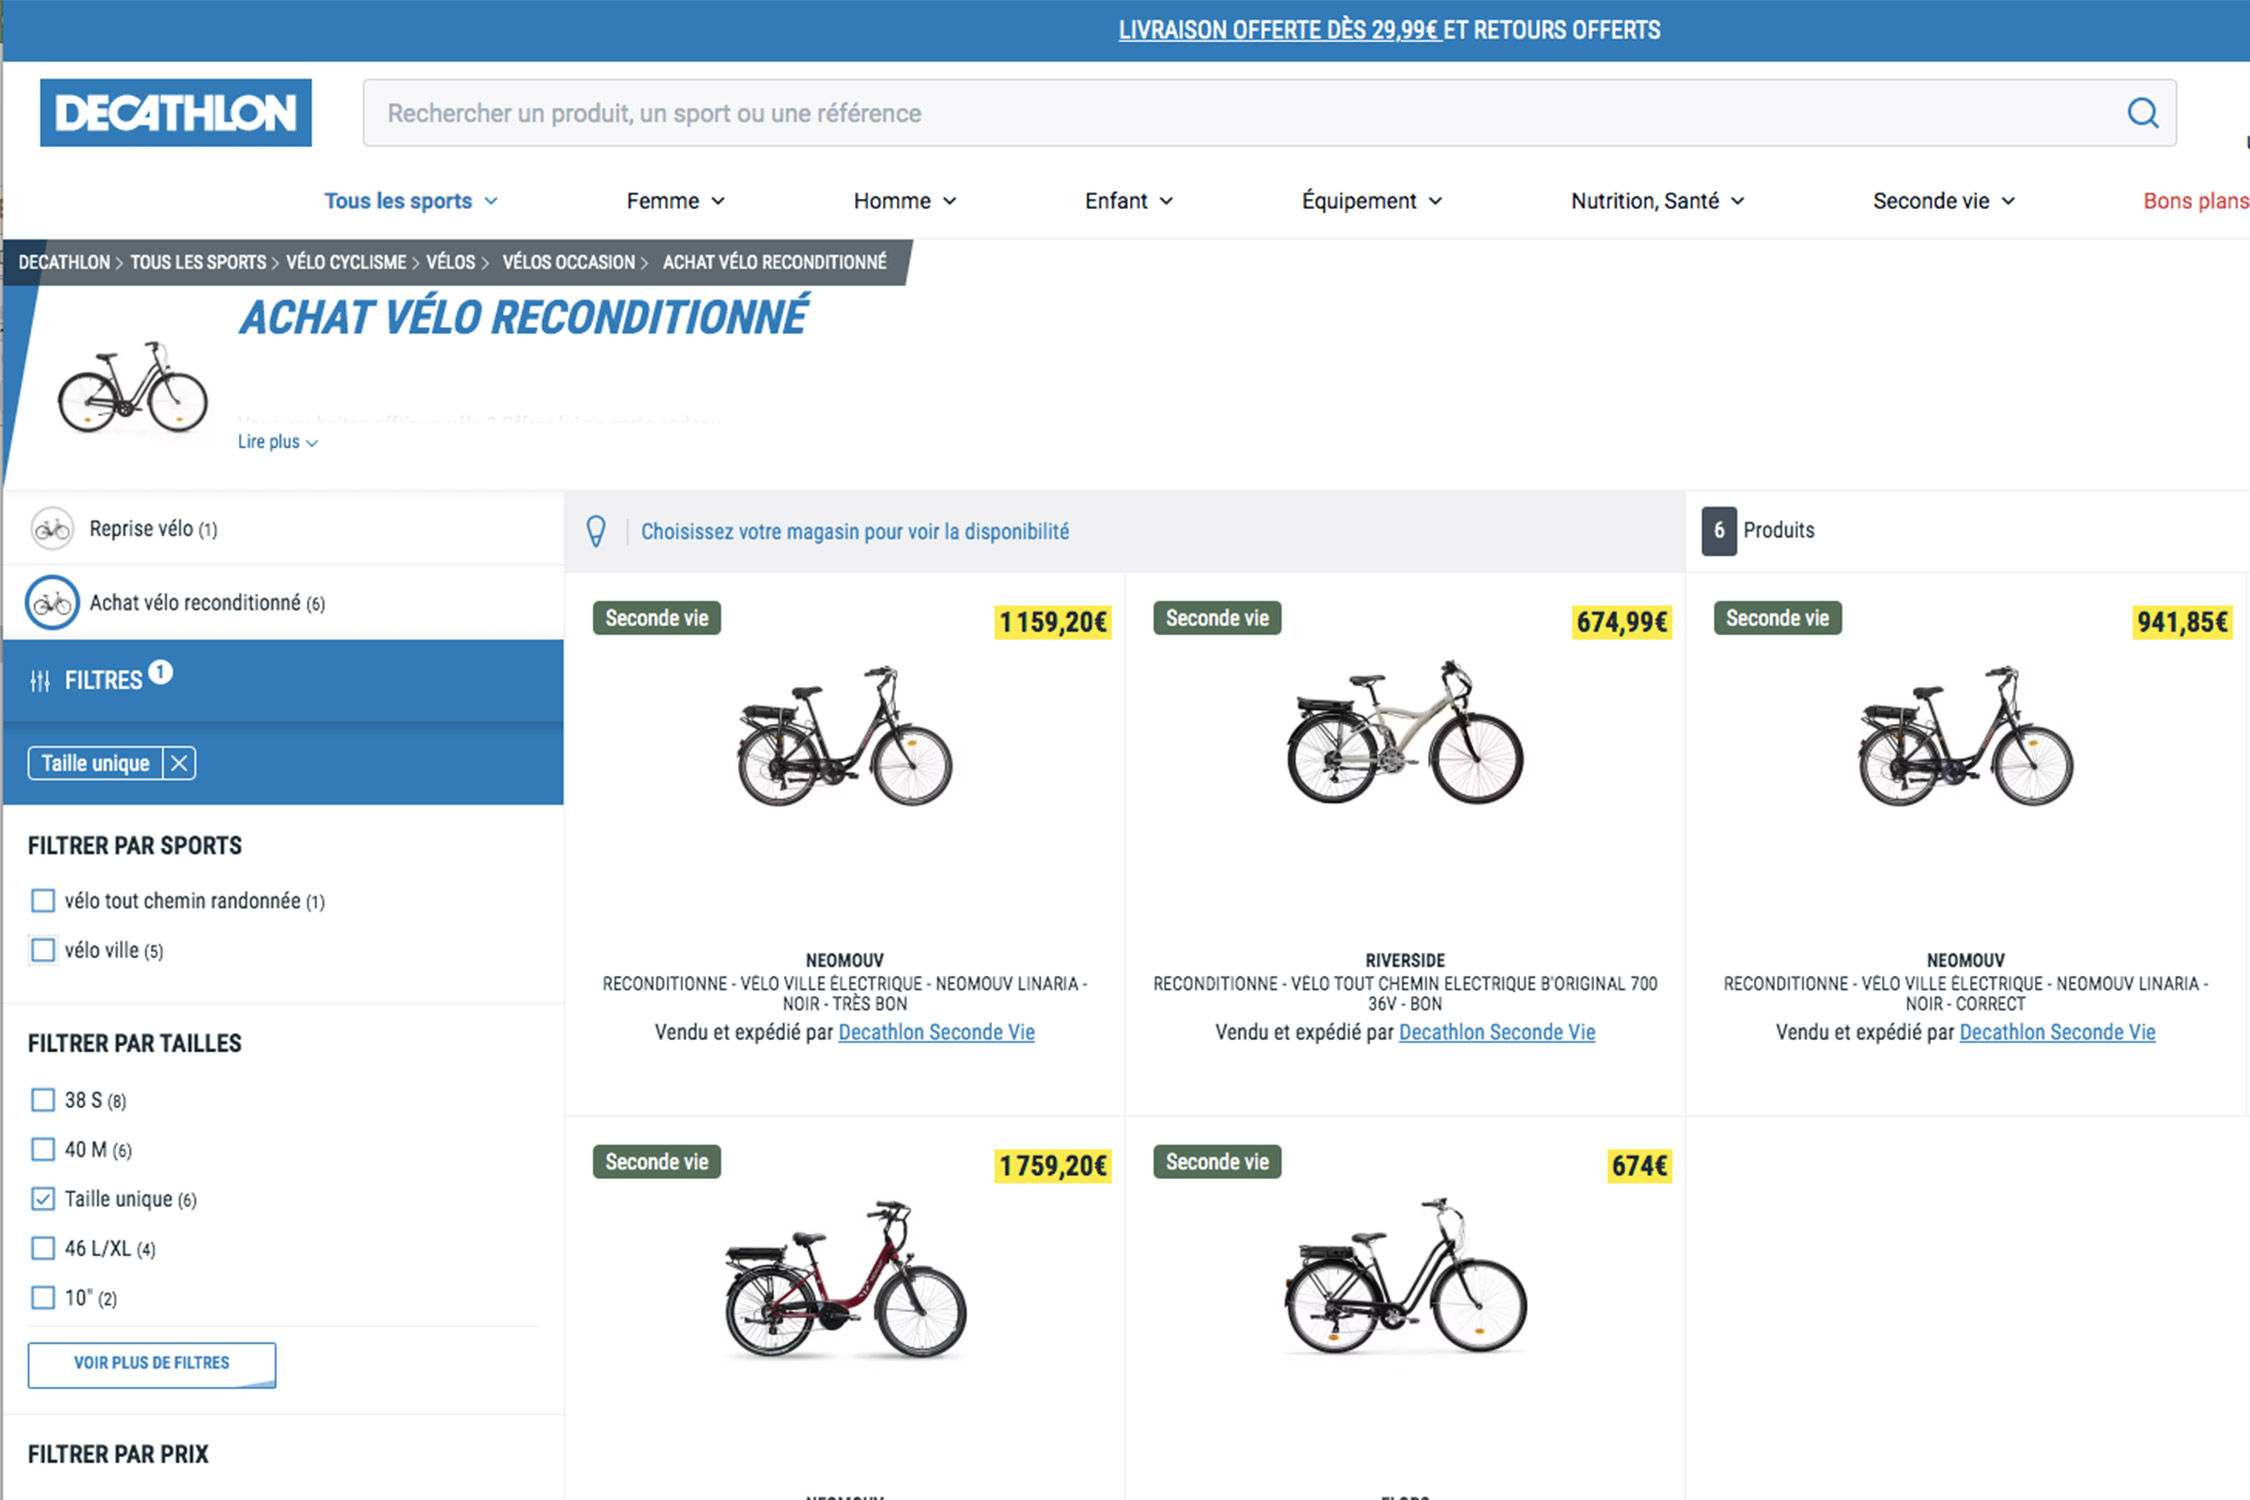This screenshot has width=2250, height=1500.
Task: Click the FILTRES header bar
Action: pyautogui.click(x=284, y=681)
